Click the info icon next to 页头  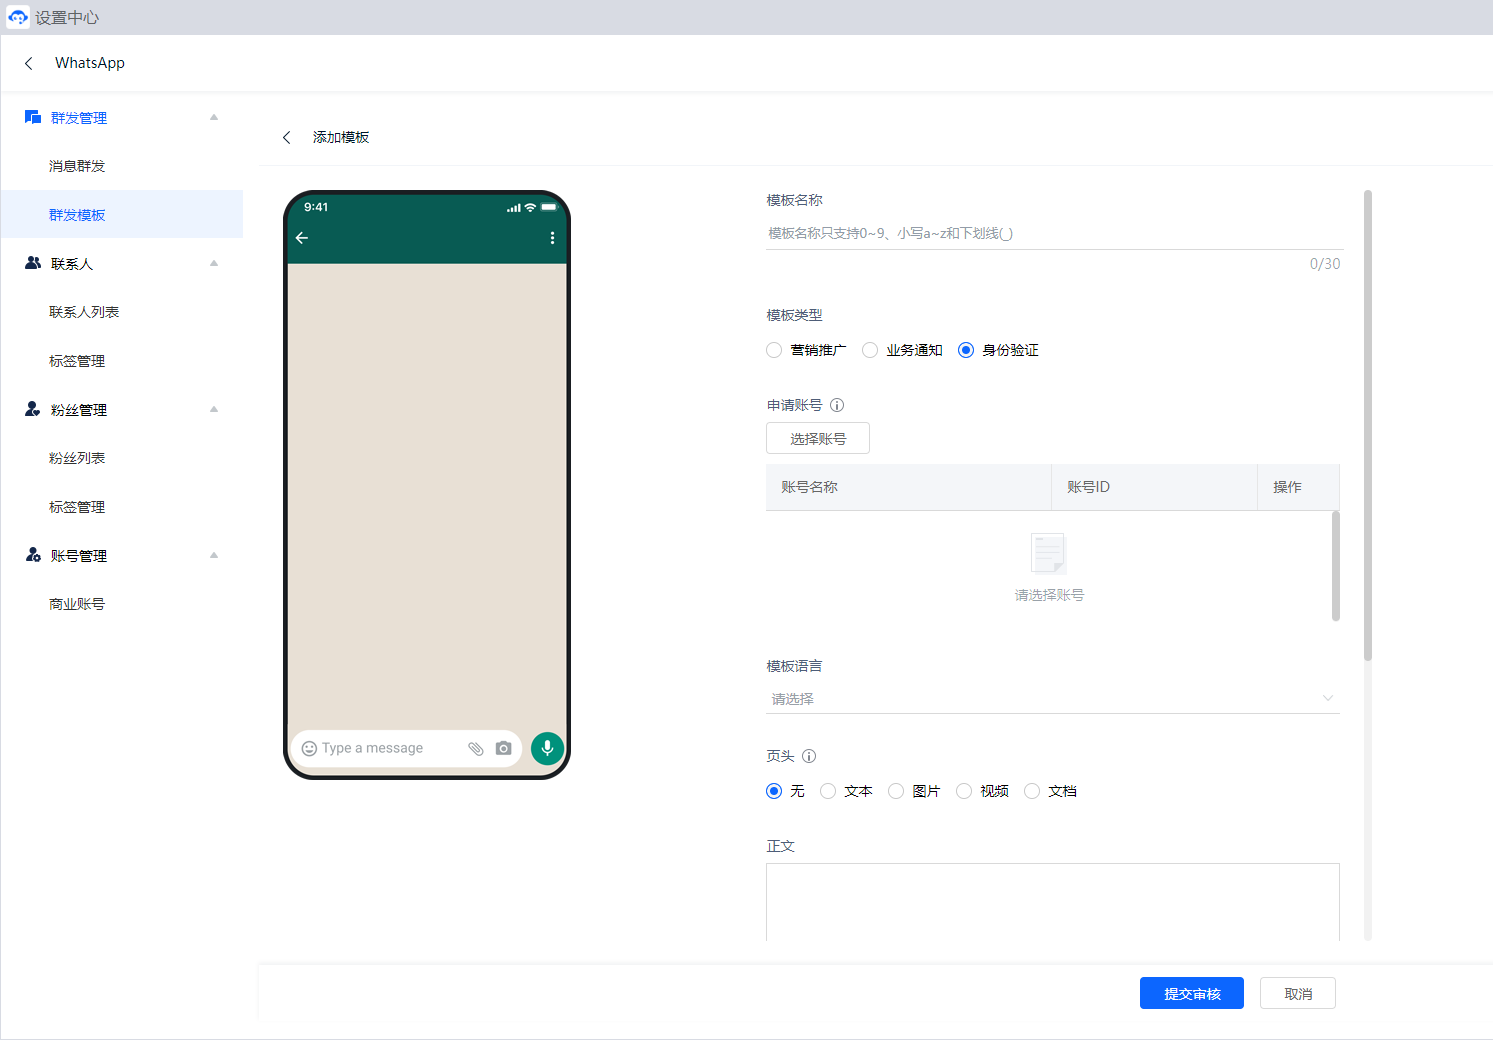[x=809, y=756]
